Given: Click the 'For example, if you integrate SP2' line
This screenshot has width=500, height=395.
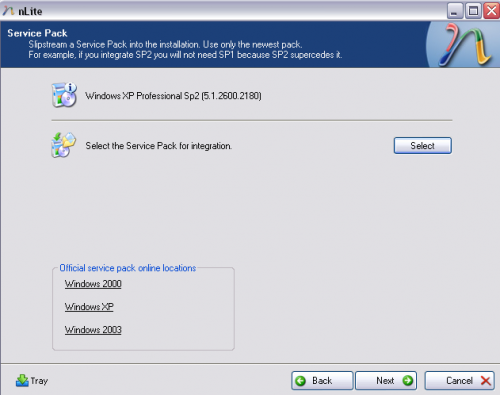Looking at the screenshot, I should [x=185, y=55].
